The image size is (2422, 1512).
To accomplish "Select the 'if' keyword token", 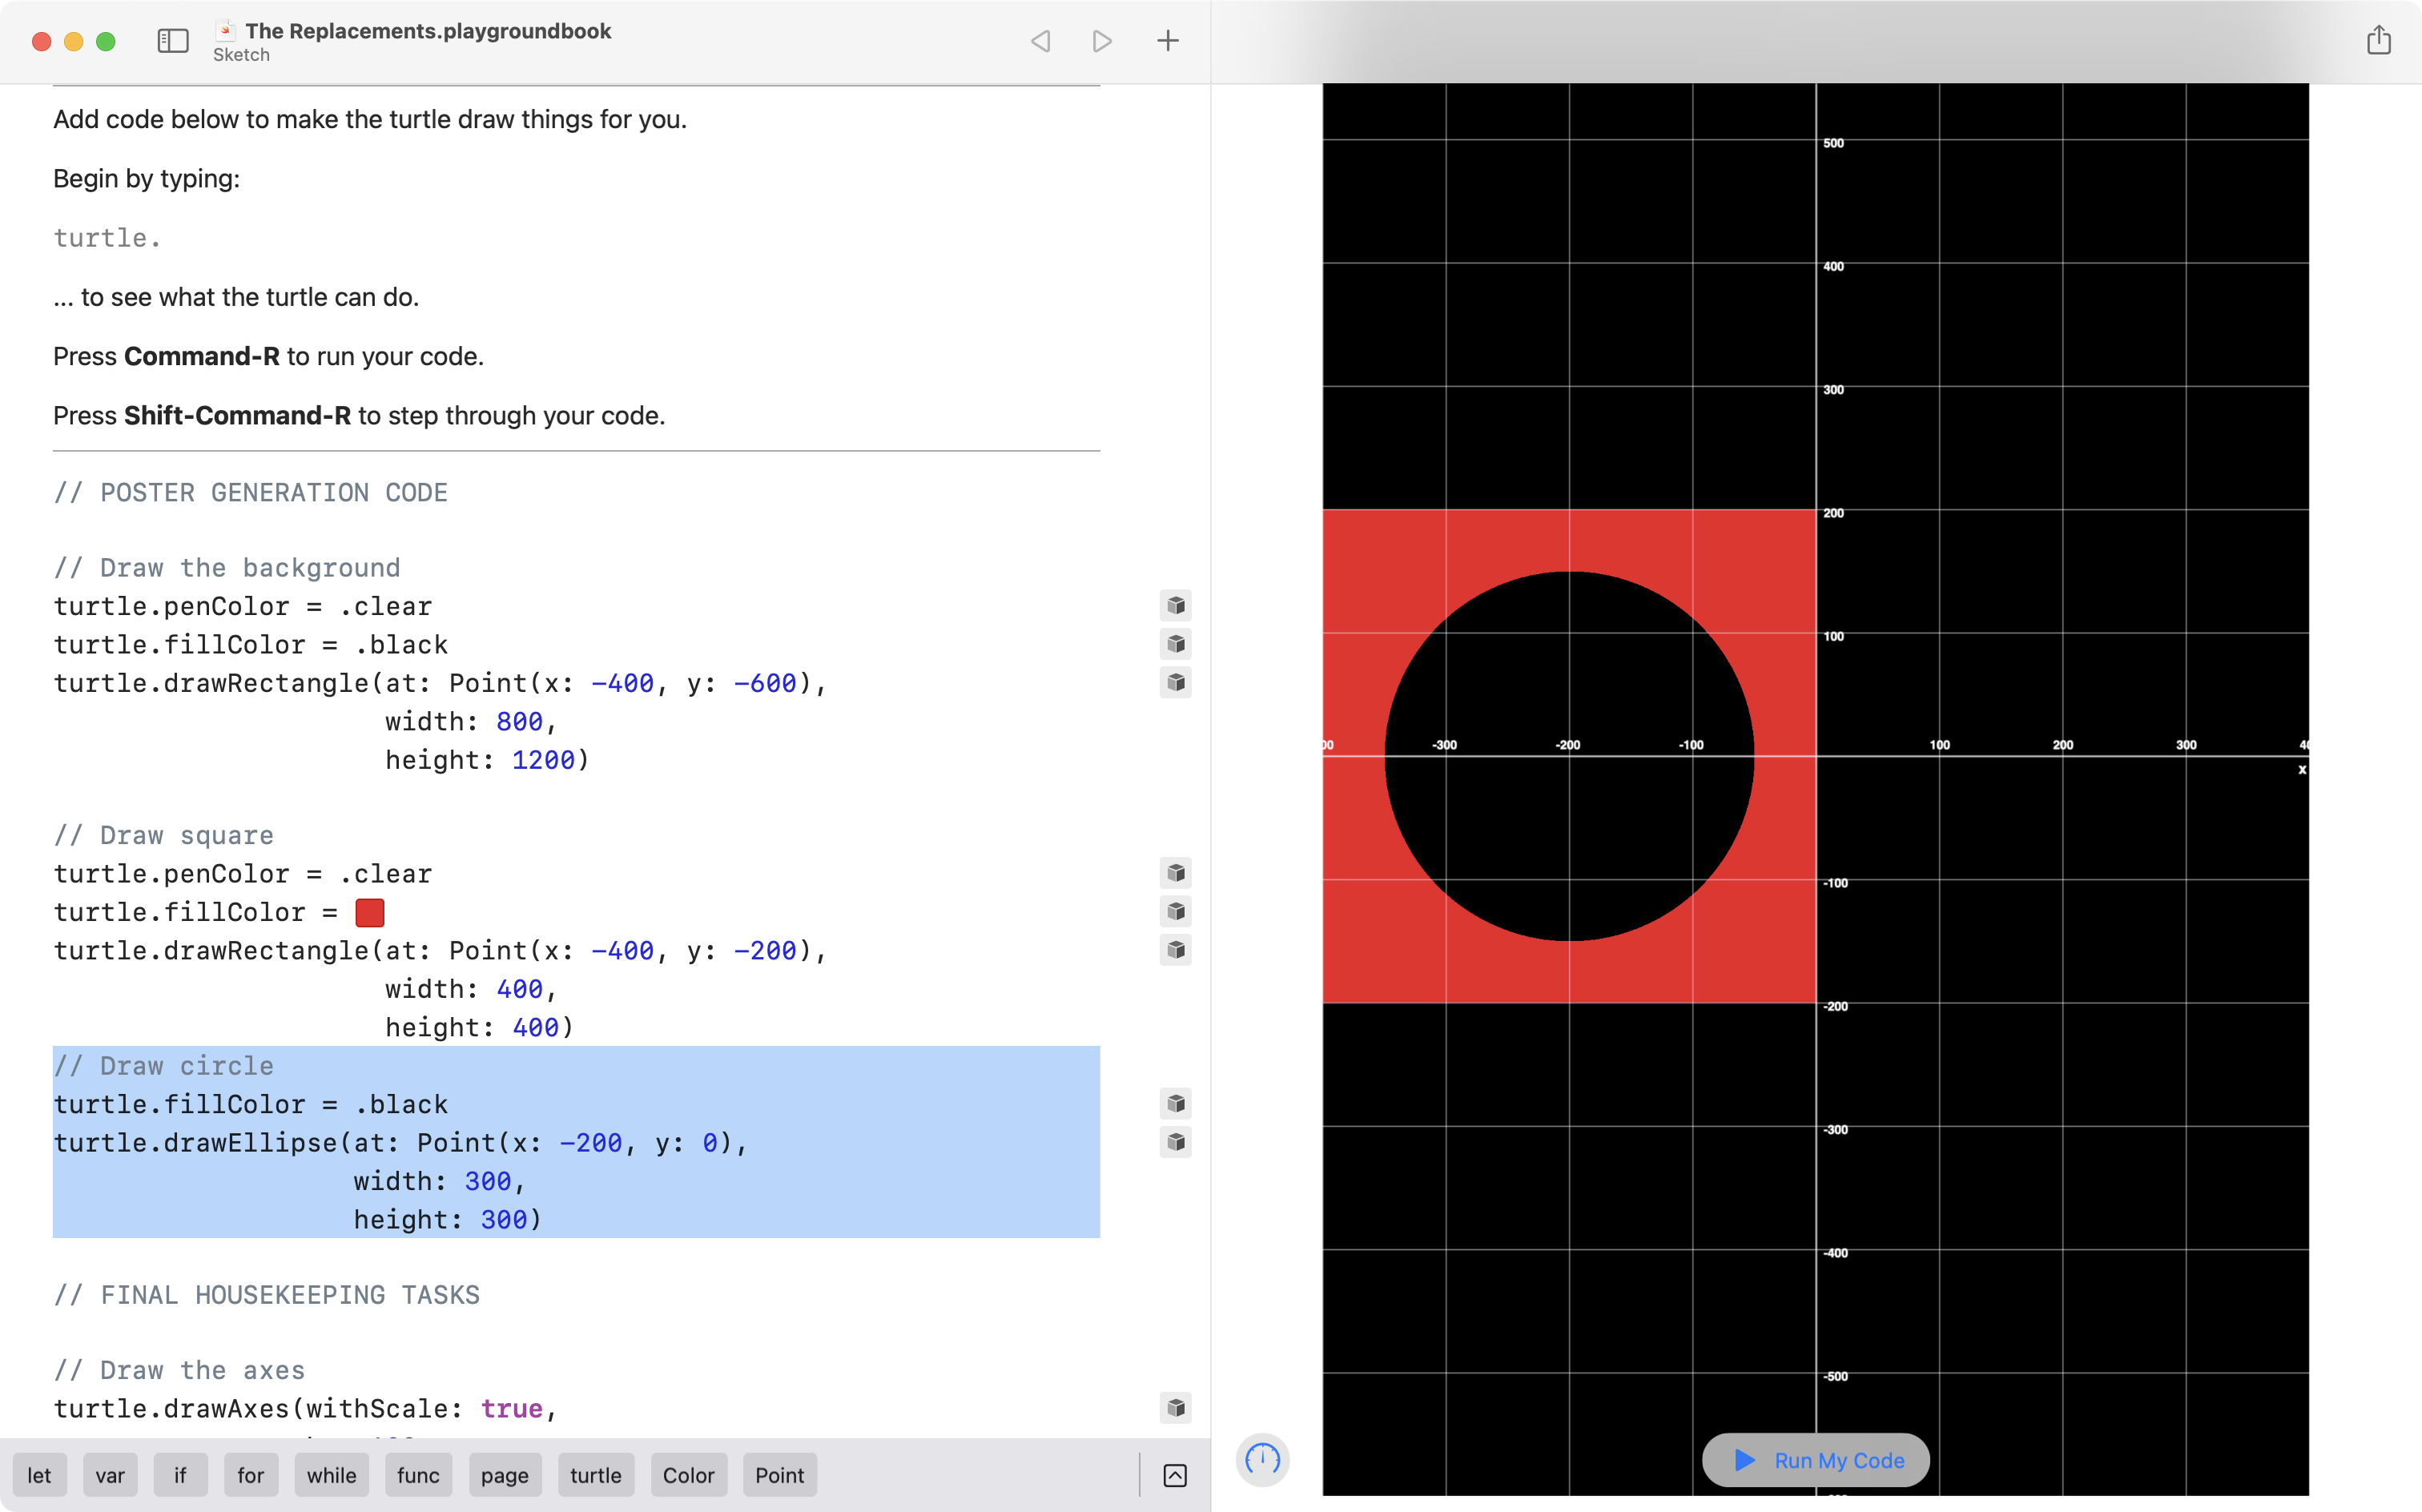I will point(179,1475).
